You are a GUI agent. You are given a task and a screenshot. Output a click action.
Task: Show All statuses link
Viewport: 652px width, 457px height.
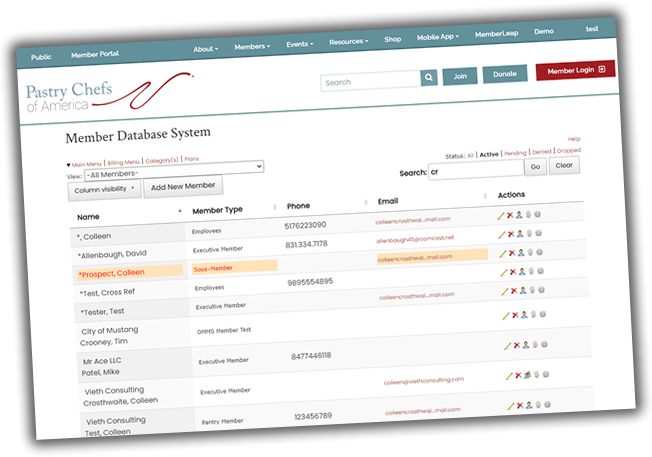[x=470, y=156]
